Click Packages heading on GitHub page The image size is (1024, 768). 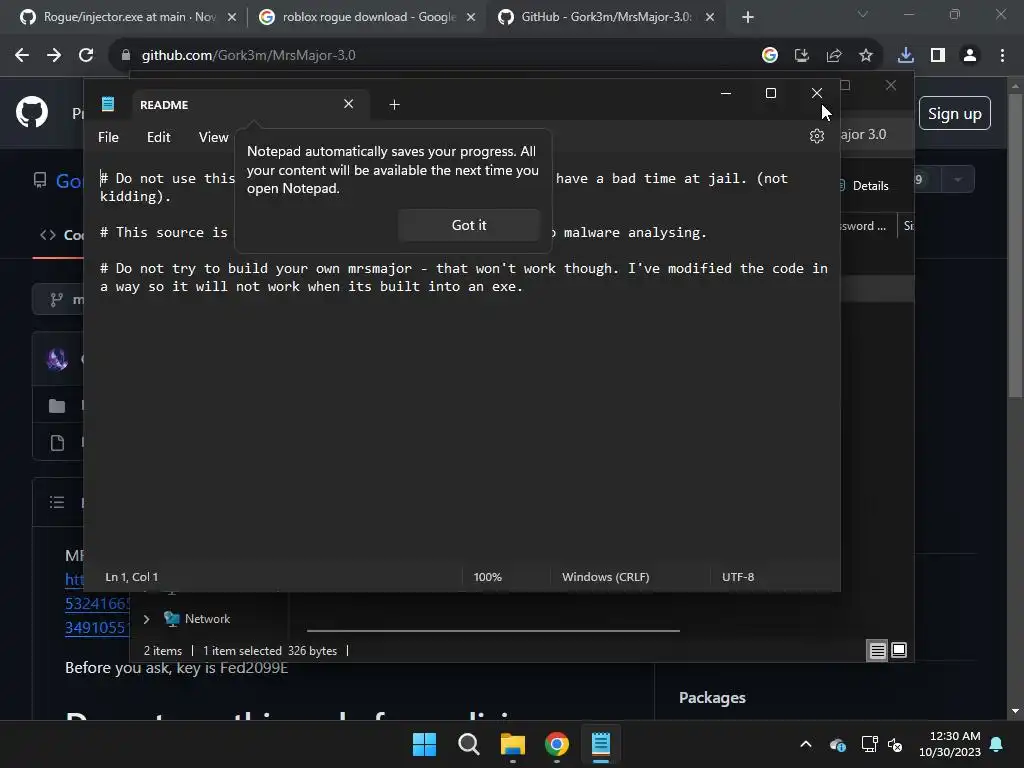pos(712,697)
